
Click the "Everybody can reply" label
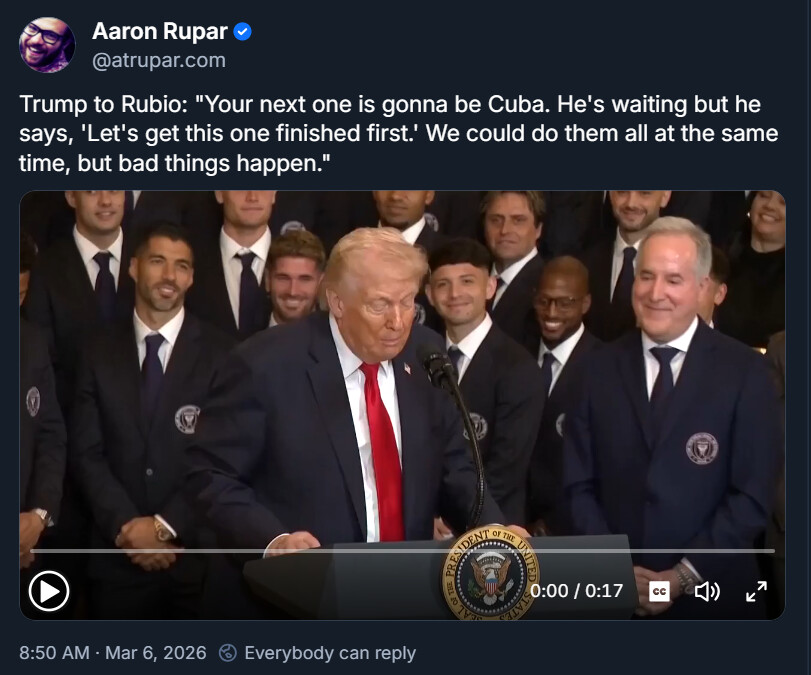[330, 653]
